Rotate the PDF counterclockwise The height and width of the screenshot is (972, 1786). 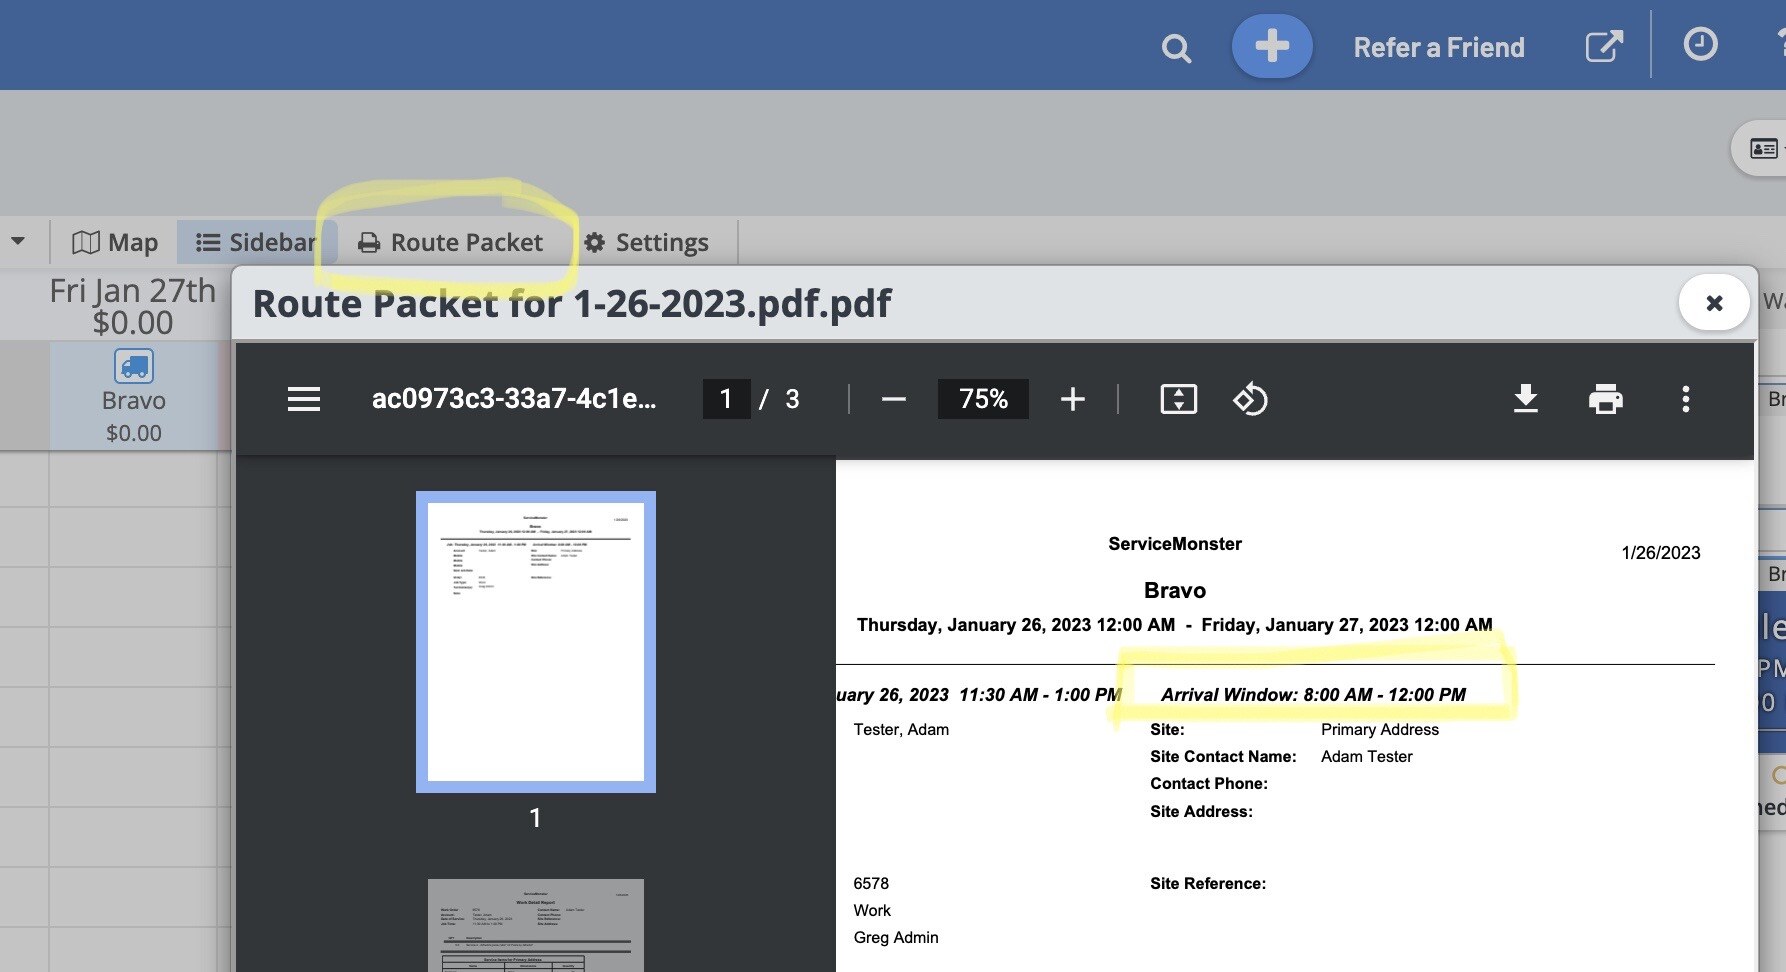tap(1250, 399)
